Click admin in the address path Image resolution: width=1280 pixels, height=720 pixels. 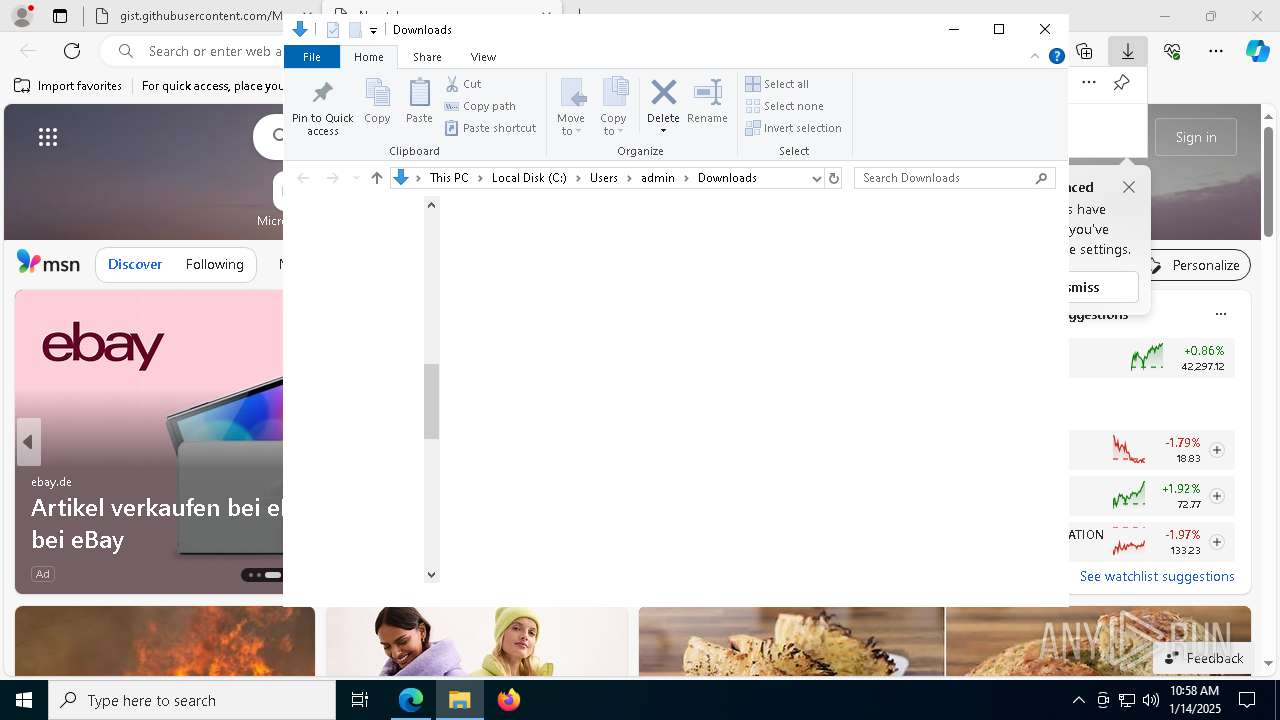(658, 178)
